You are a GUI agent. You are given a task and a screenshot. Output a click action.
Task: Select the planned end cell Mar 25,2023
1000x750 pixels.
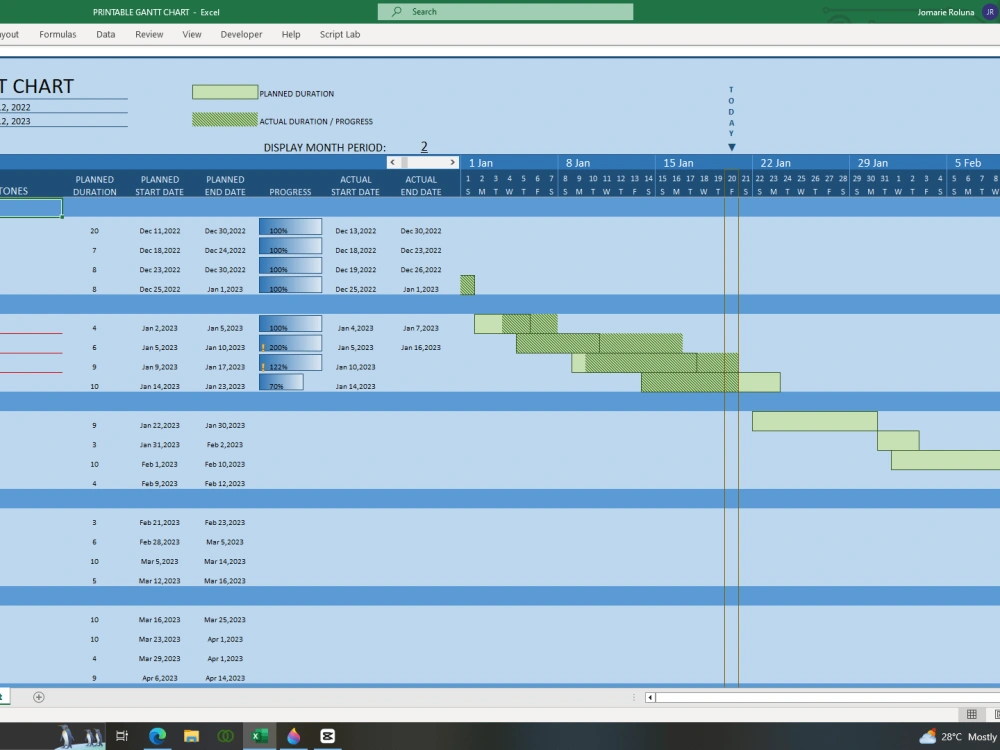pos(225,620)
